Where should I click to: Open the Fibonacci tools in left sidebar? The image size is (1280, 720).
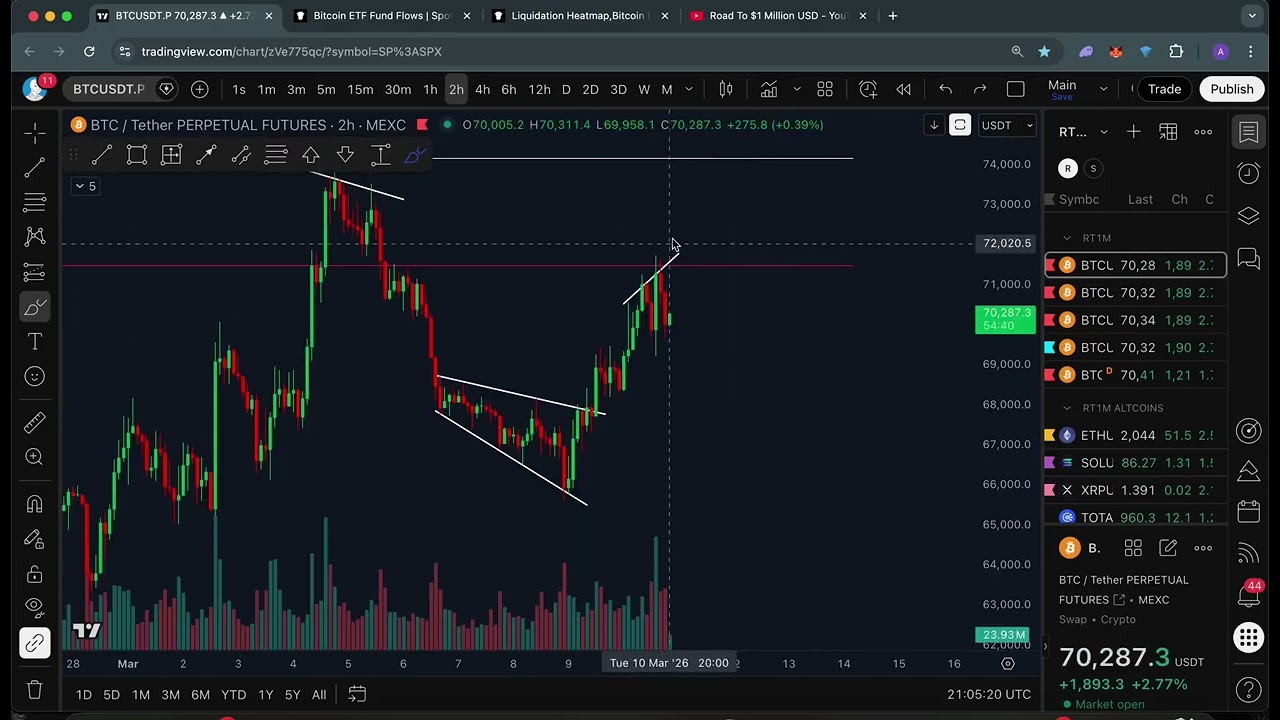click(35, 202)
